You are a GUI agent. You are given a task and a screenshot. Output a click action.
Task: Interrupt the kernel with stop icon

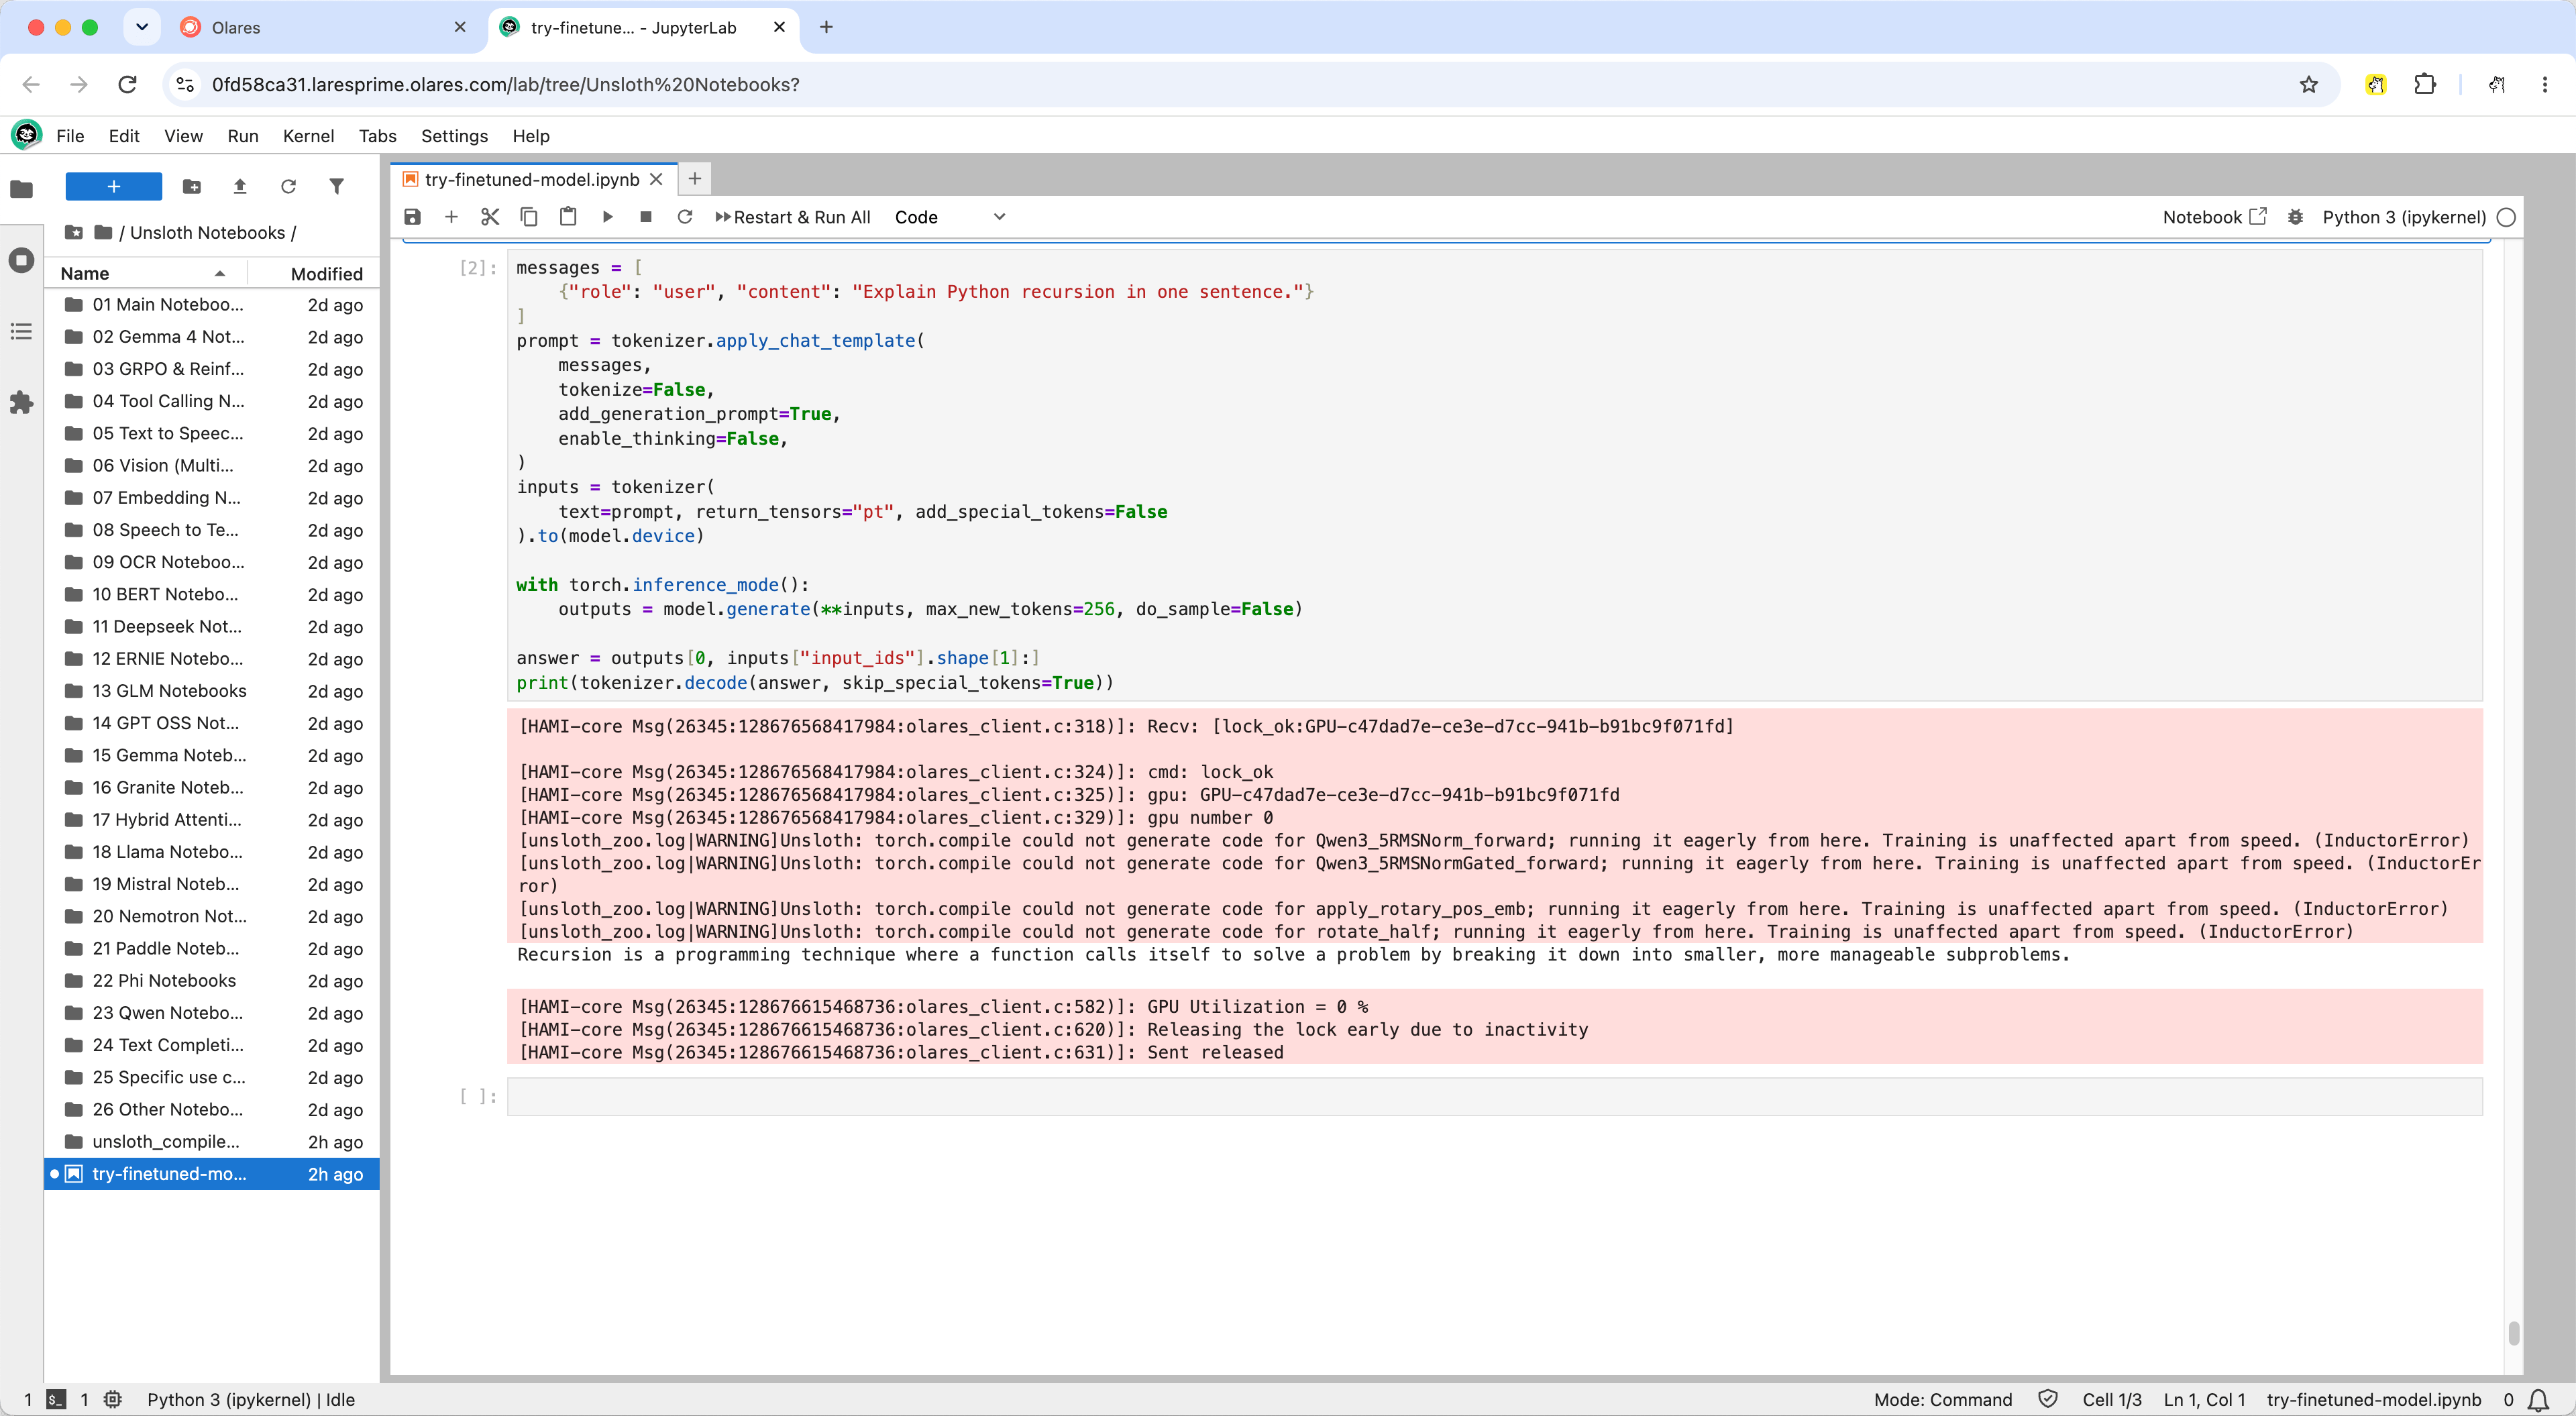click(646, 217)
